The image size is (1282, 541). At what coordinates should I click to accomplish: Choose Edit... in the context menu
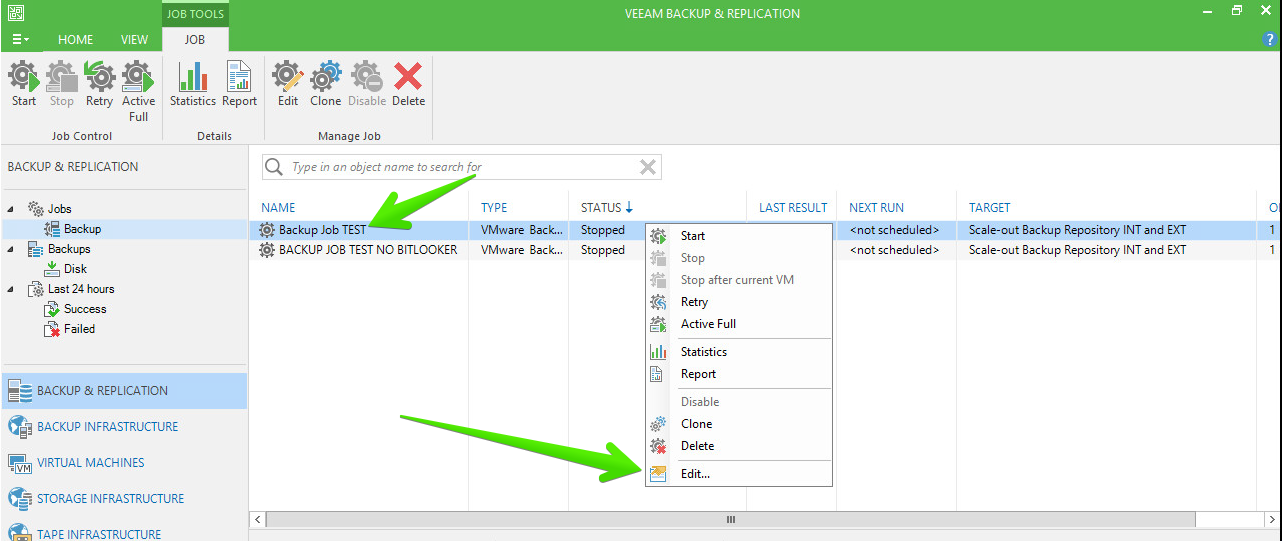[x=738, y=474]
